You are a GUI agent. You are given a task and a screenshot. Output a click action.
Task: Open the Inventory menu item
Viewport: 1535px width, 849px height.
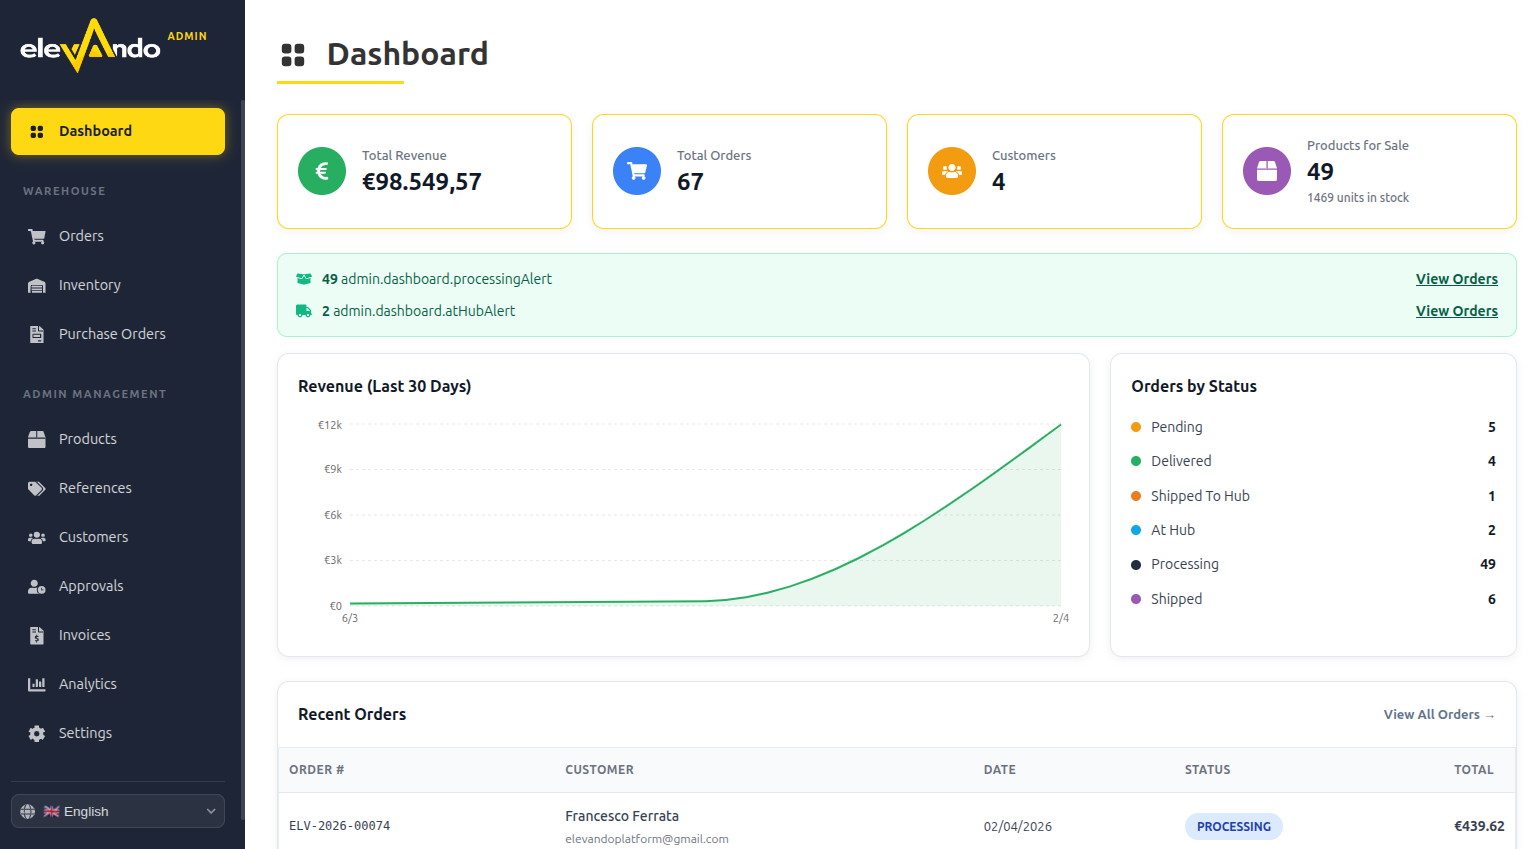[118, 285]
